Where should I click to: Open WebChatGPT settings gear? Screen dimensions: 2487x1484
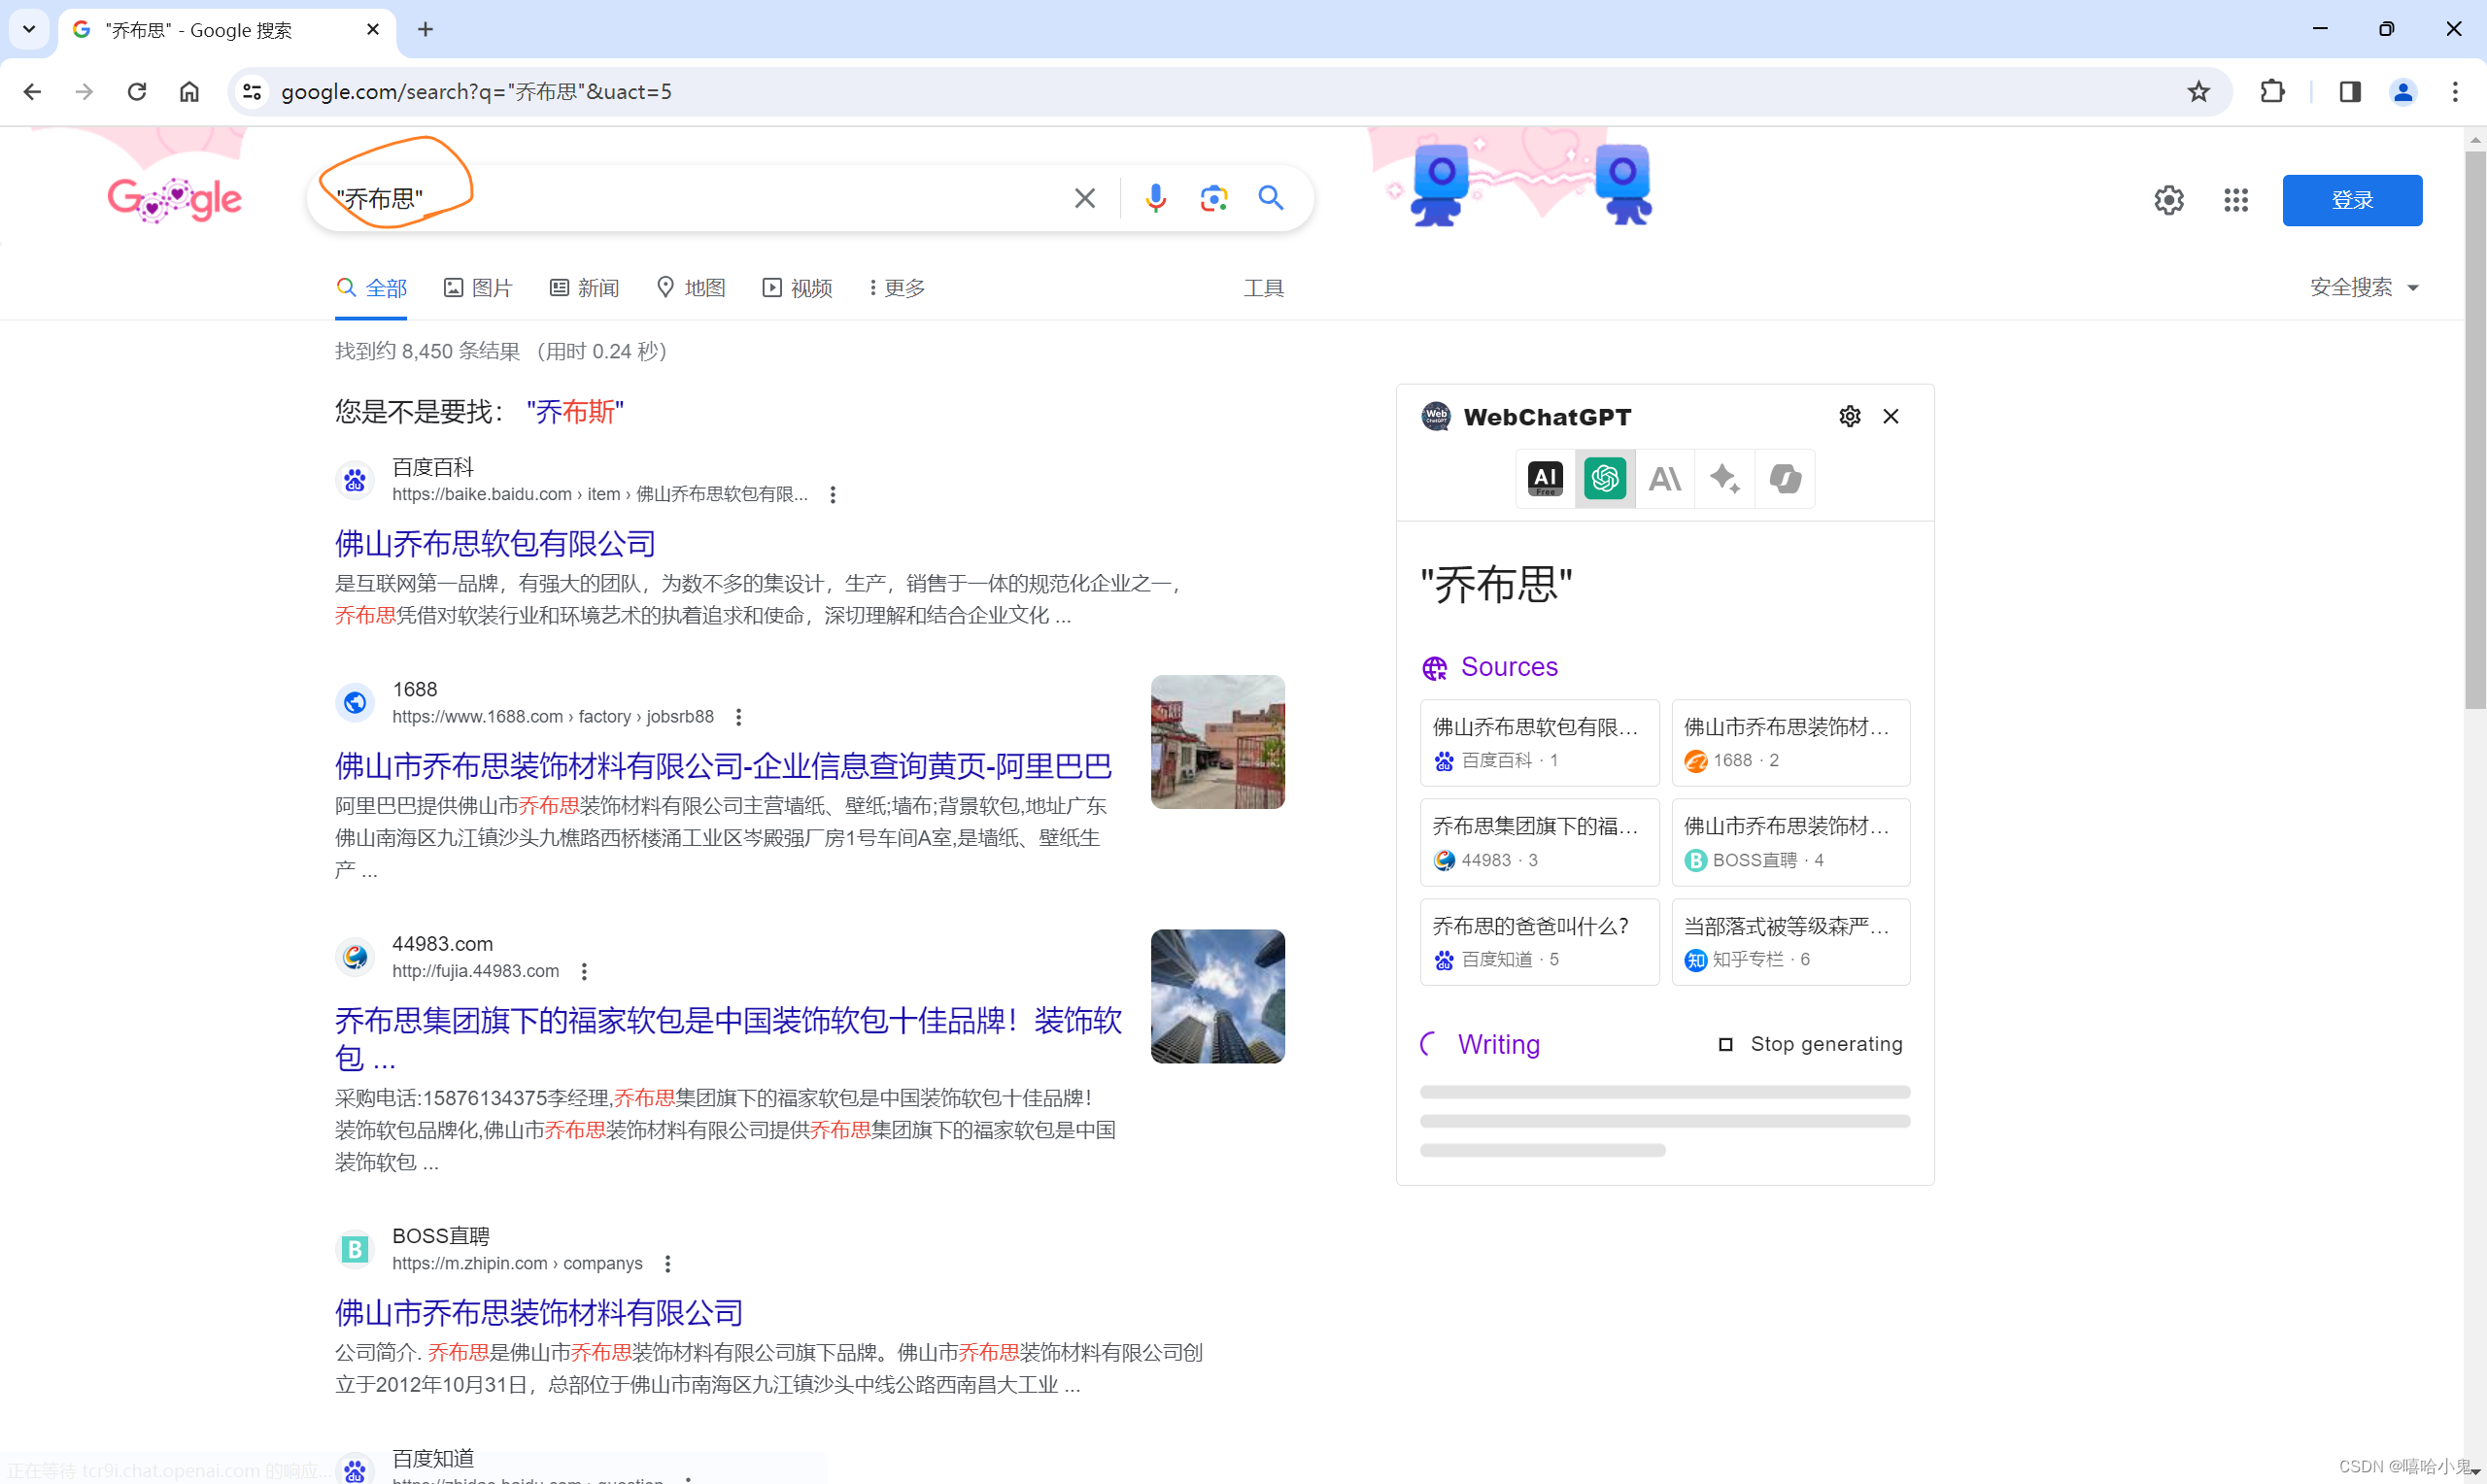click(1850, 416)
